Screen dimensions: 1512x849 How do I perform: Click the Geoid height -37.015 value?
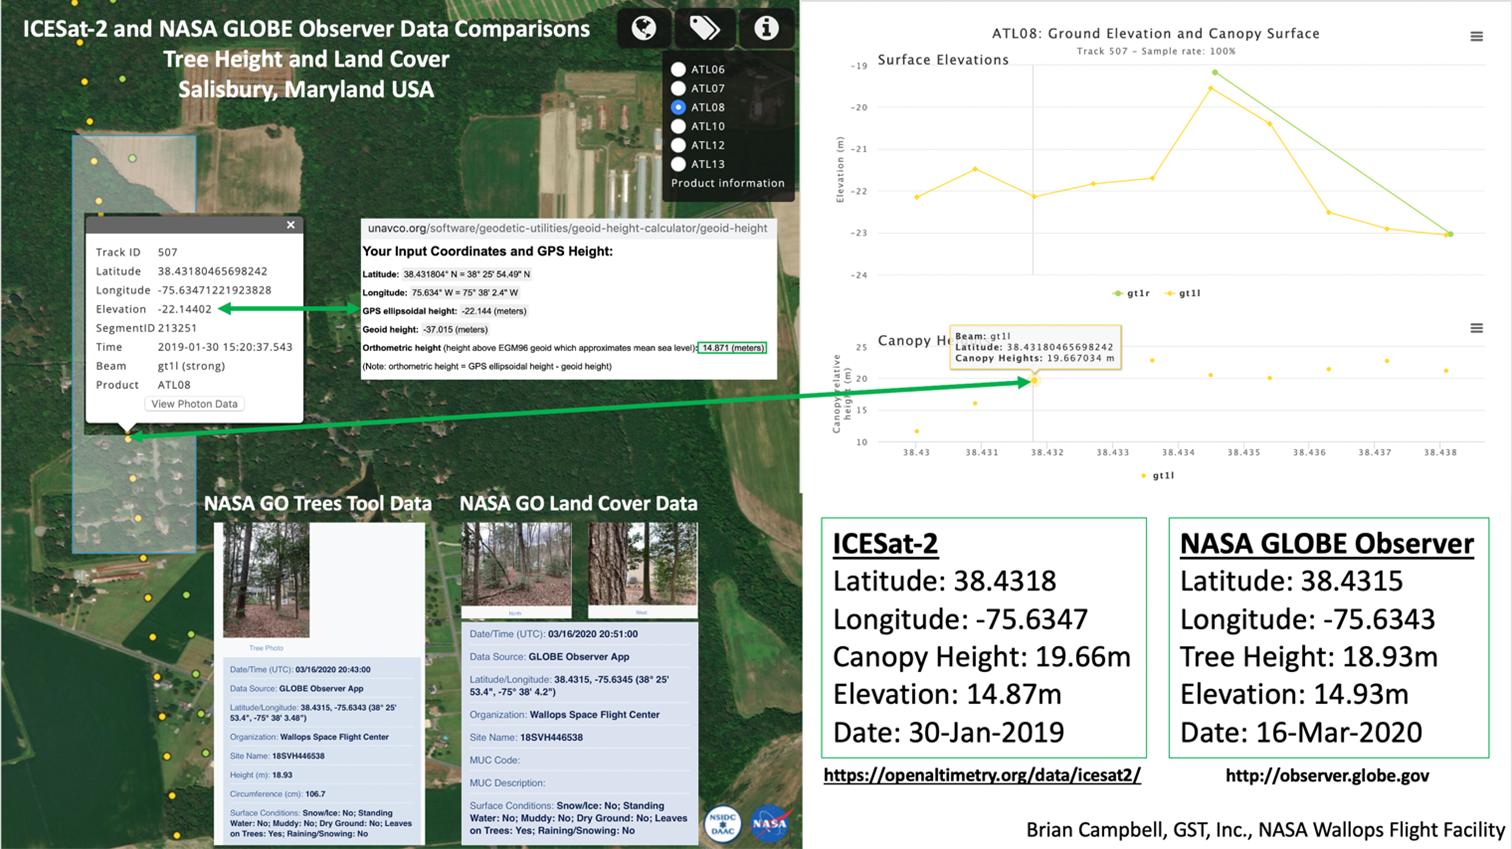pyautogui.click(x=455, y=329)
